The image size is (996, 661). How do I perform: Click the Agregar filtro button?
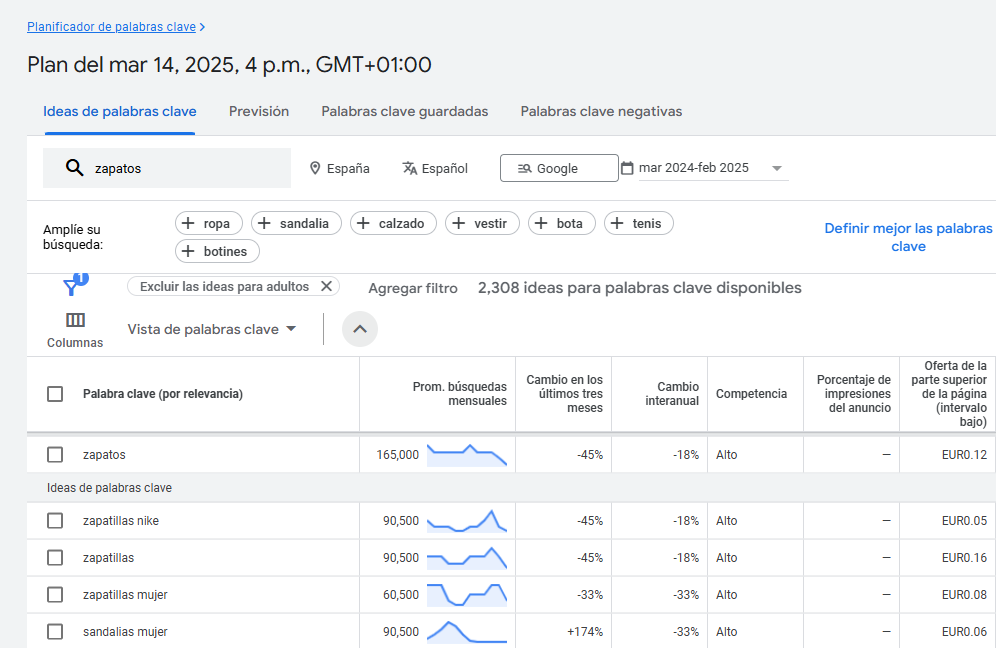pyautogui.click(x=413, y=288)
